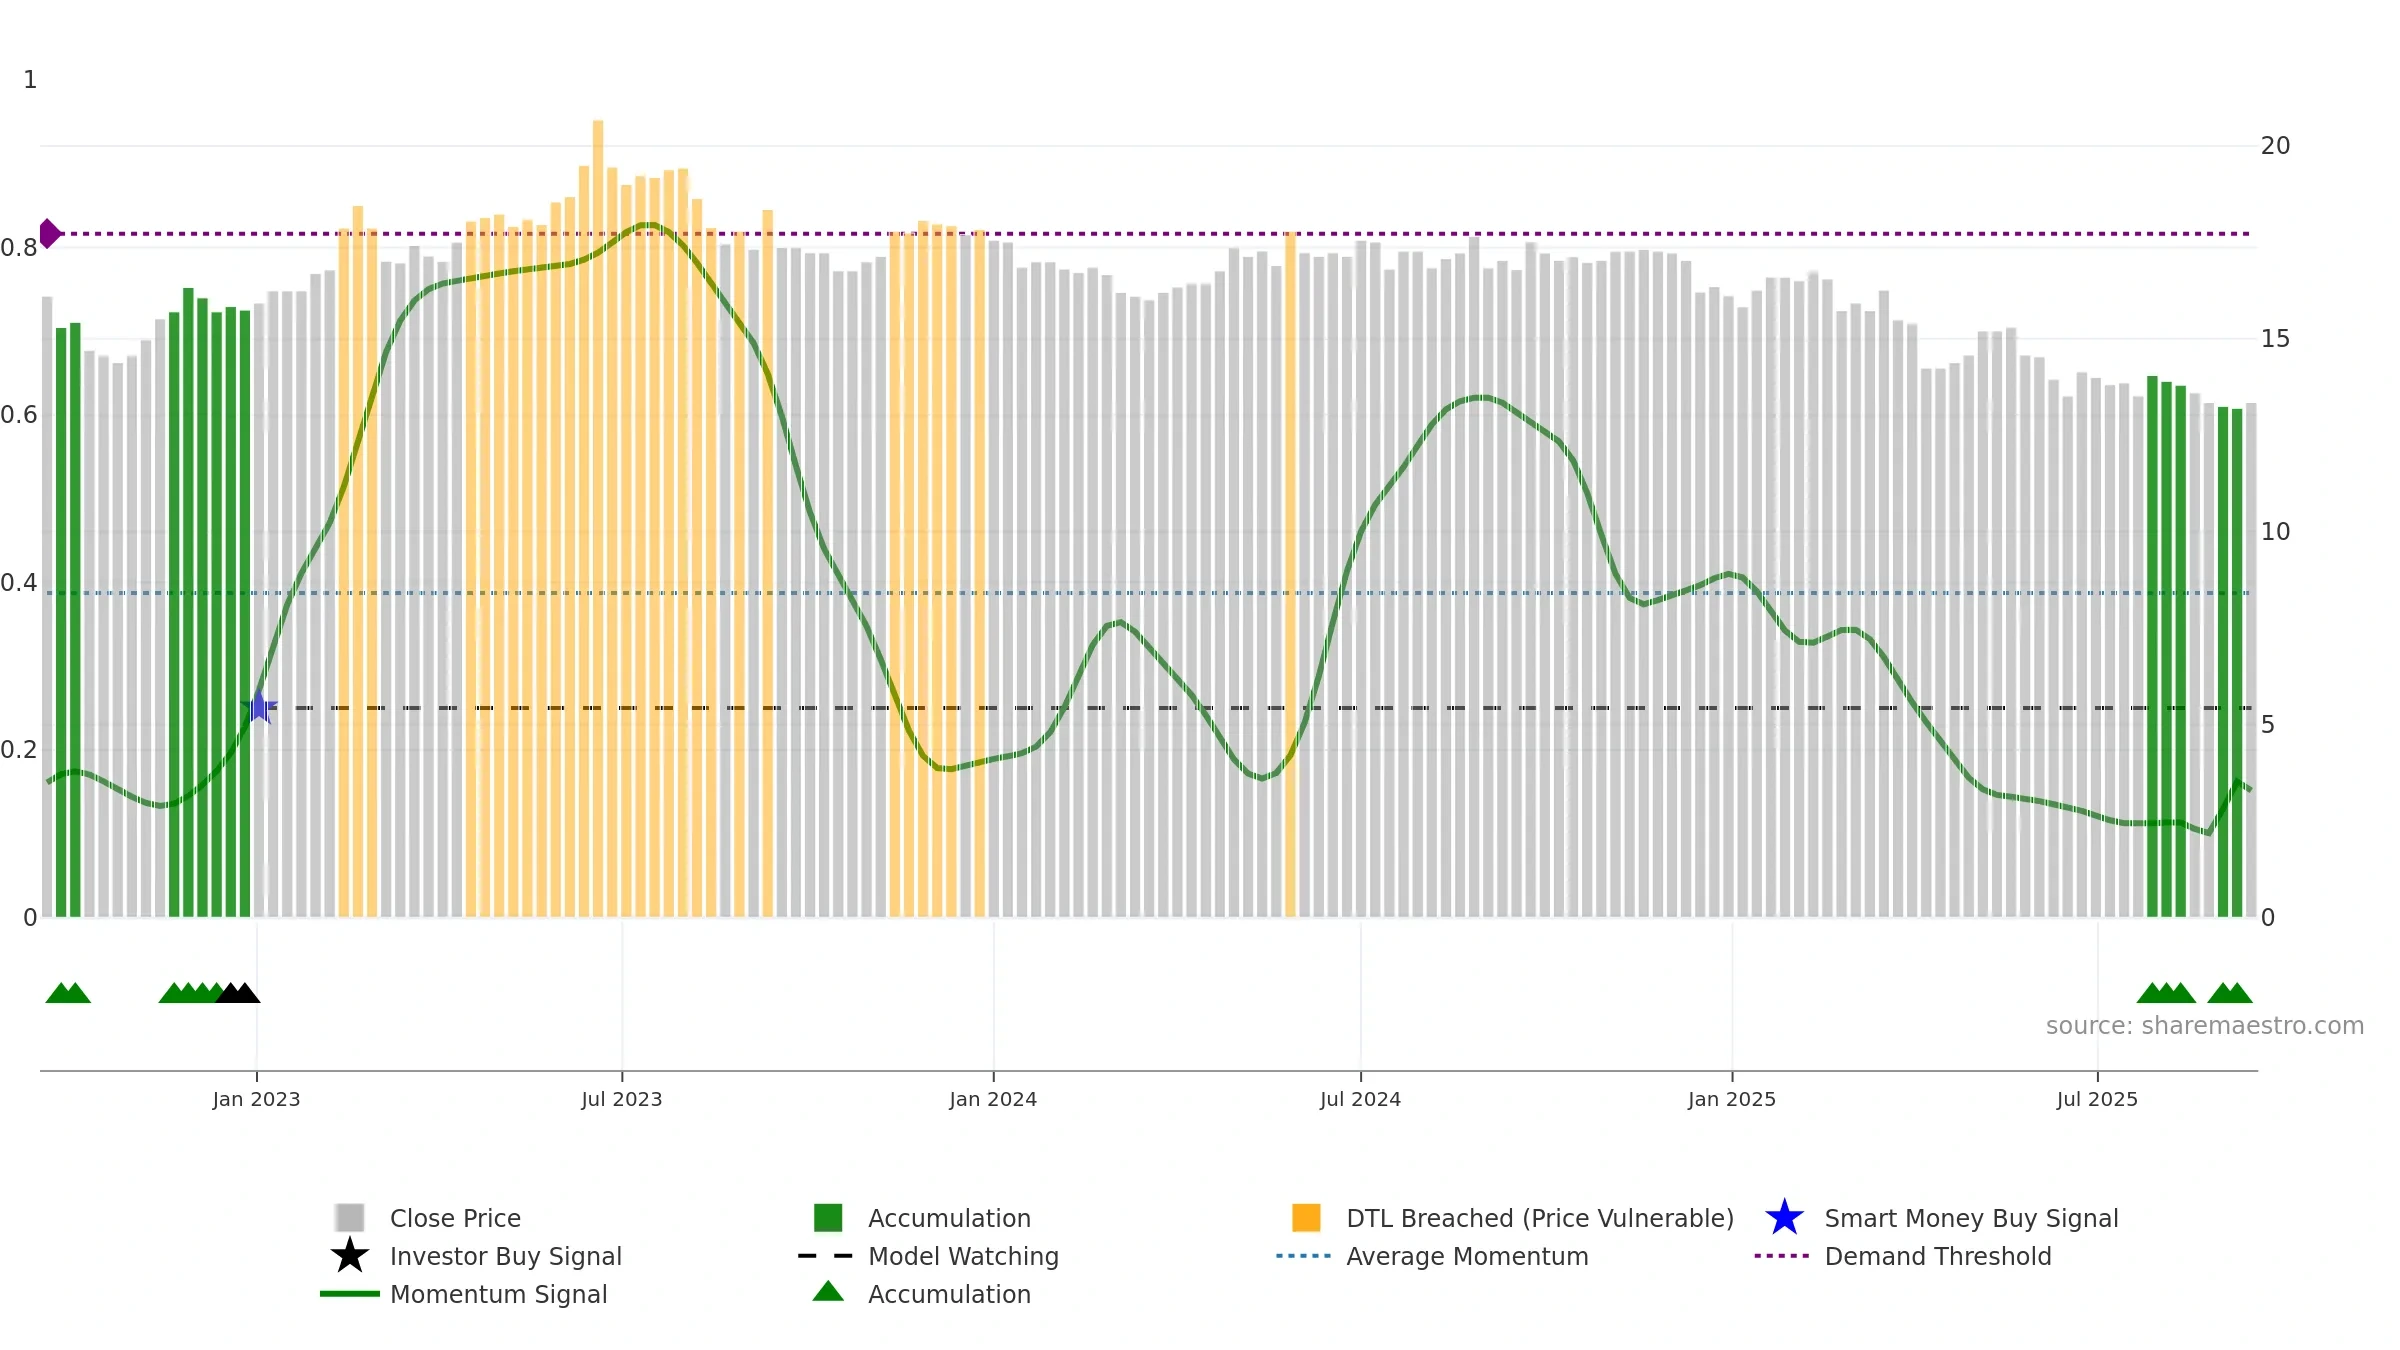The width and height of the screenshot is (2400, 1350).
Task: Click the rightmost green accumulation triangle markers
Action: coord(2230,992)
